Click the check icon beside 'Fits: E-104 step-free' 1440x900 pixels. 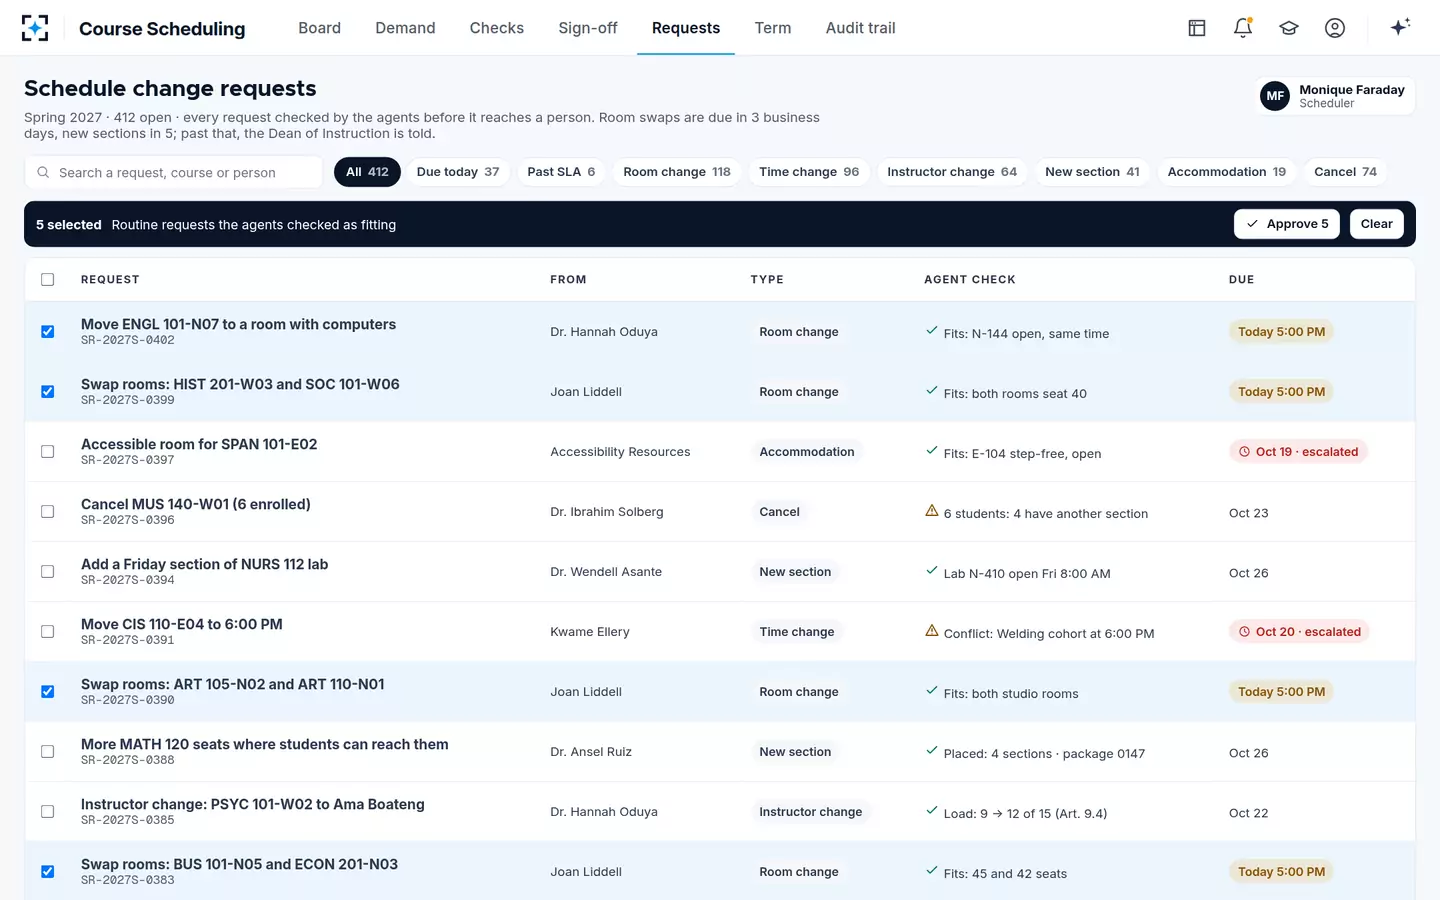click(932, 451)
